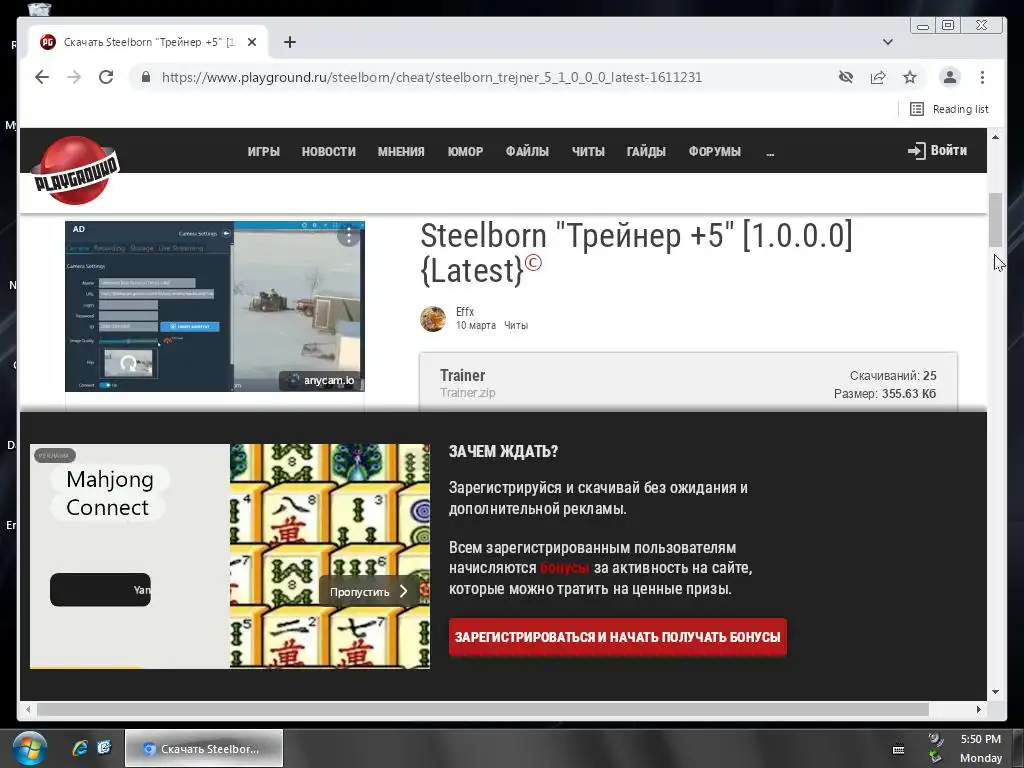Open the Читы category link

(516, 325)
